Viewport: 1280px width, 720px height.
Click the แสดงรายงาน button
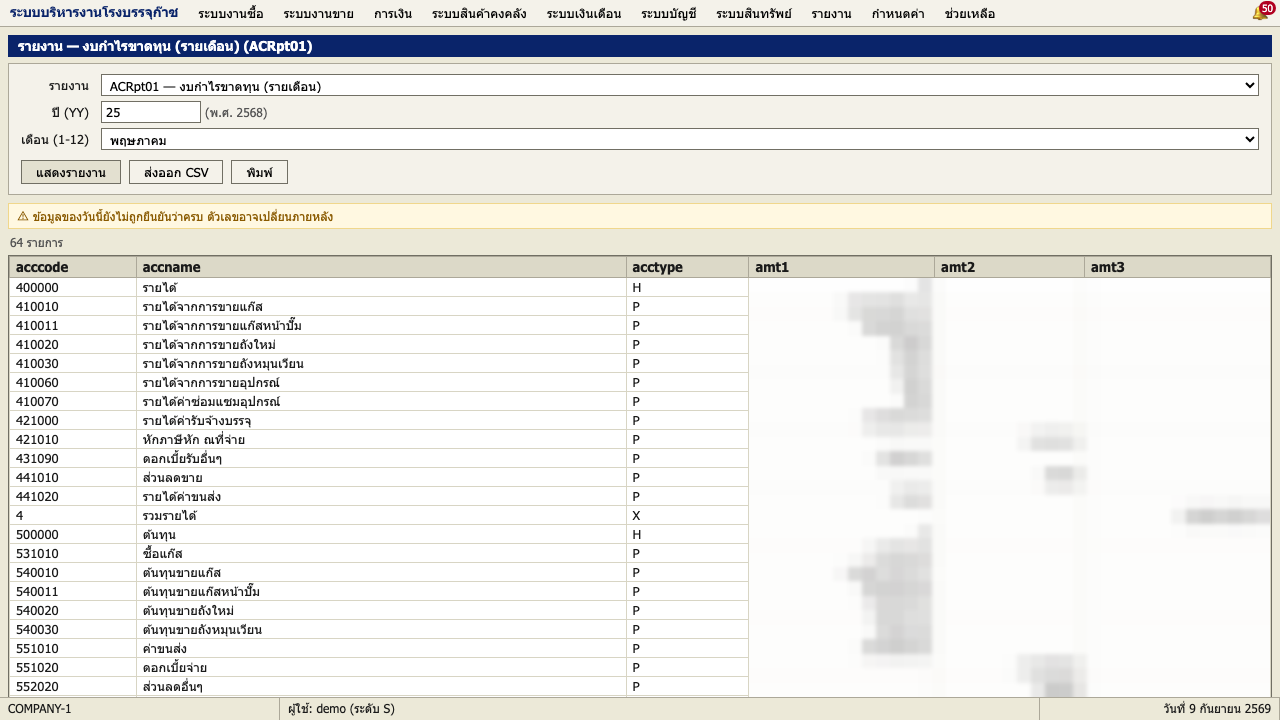[x=71, y=172]
